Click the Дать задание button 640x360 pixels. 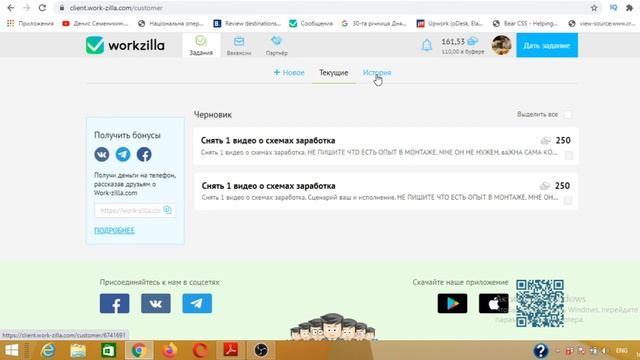[547, 45]
